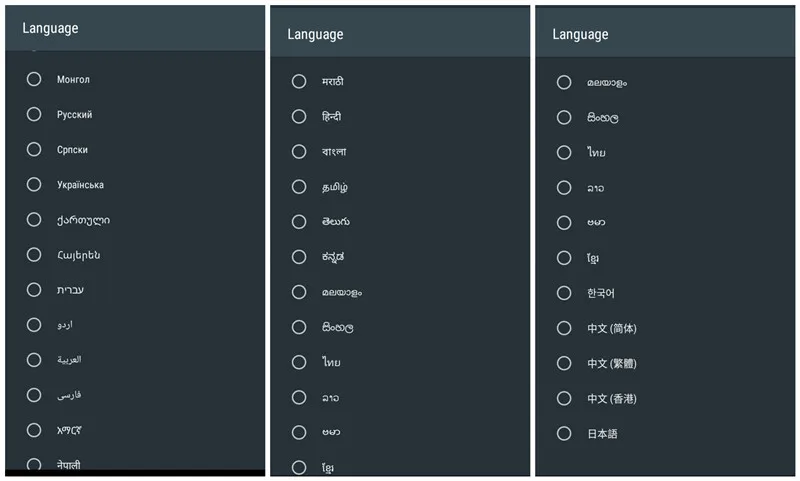Pick the עברית (Hebrew) radio button
The height and width of the screenshot is (481, 800).
click(x=34, y=290)
